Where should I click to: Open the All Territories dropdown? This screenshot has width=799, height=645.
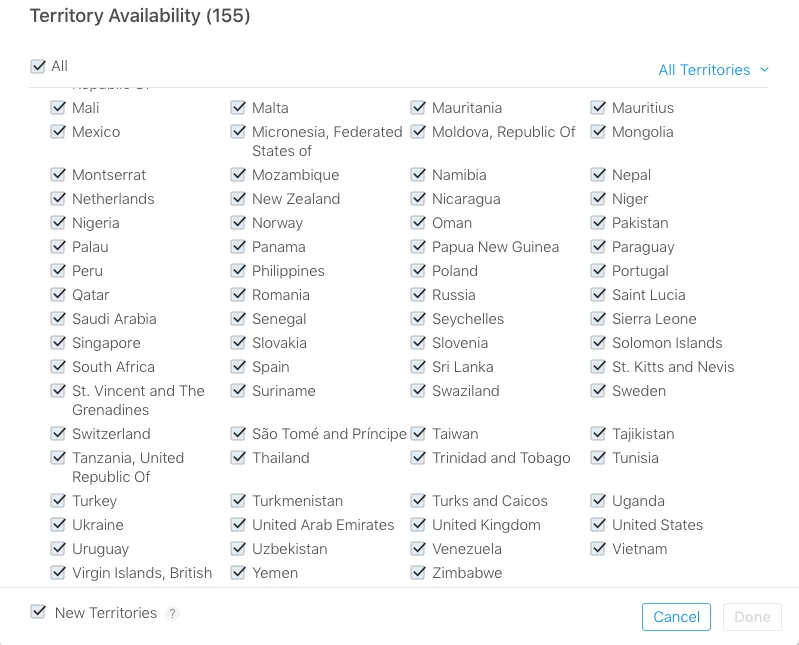point(714,70)
